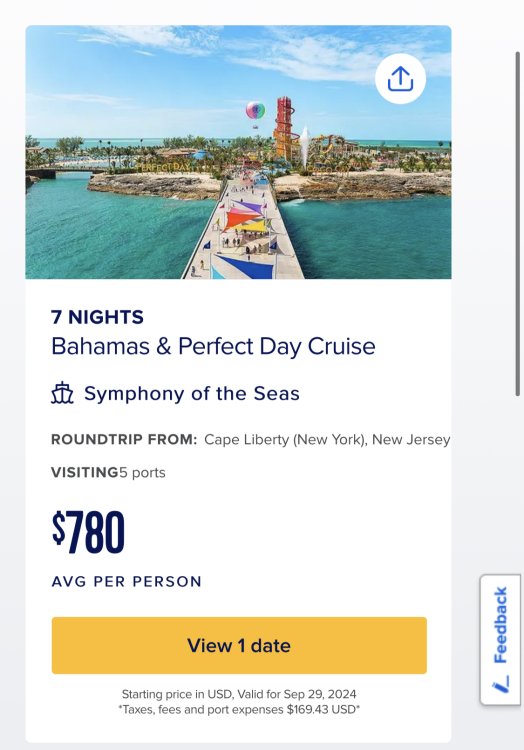Tap the share icon on cruise photo
Viewport: 524px width, 750px height.
pyautogui.click(x=400, y=79)
